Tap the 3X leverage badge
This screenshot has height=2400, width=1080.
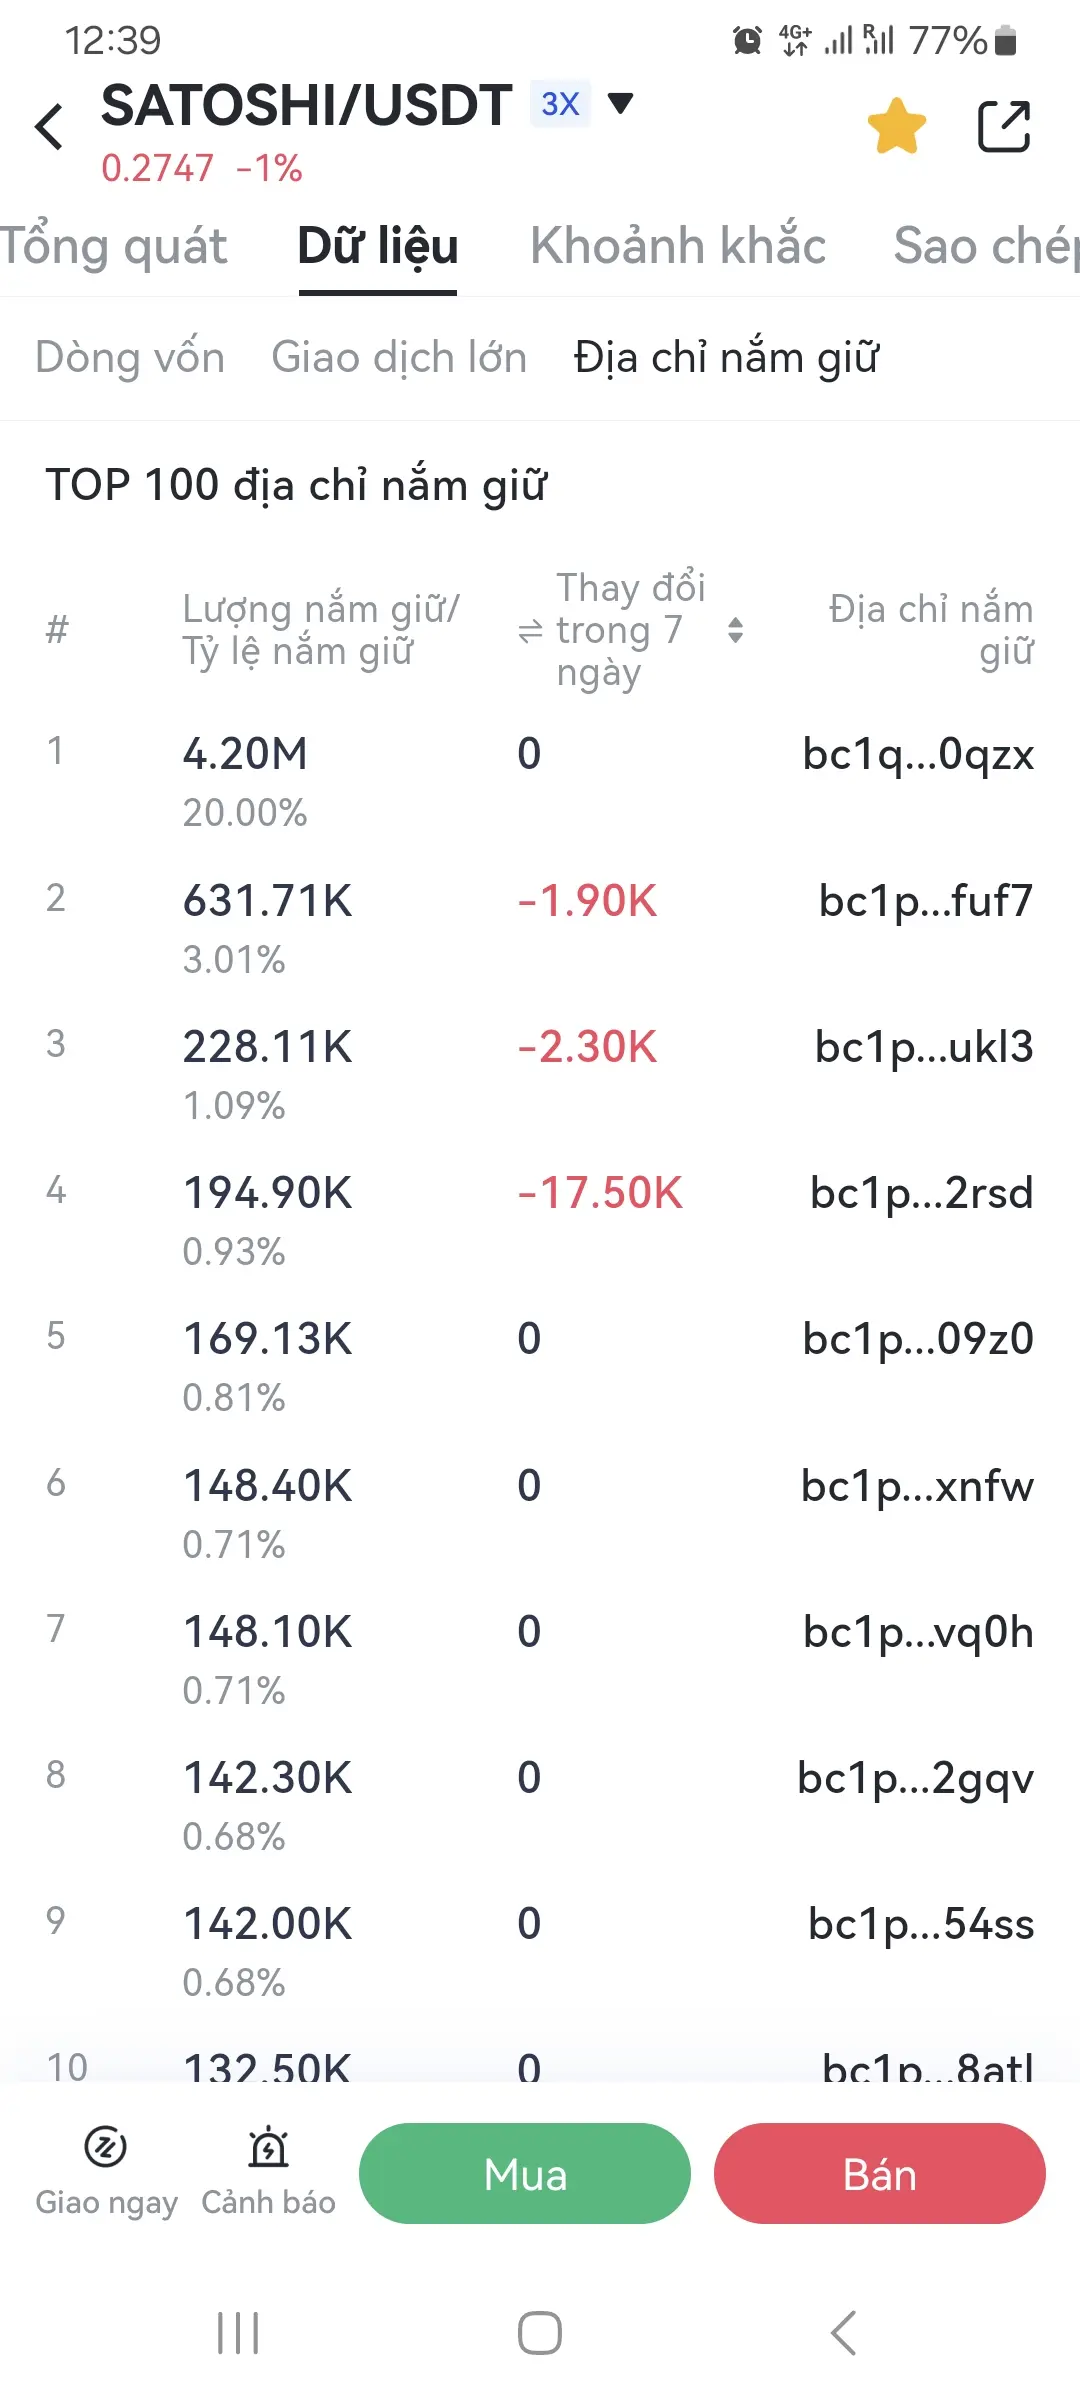(x=560, y=104)
